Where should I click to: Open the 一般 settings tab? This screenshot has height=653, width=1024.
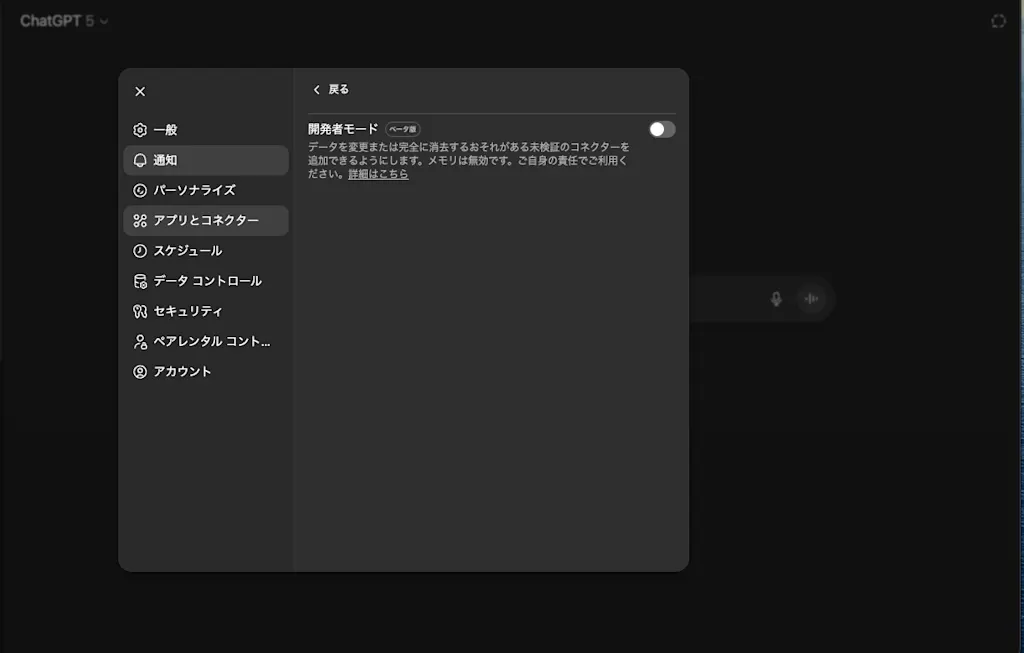tap(206, 130)
